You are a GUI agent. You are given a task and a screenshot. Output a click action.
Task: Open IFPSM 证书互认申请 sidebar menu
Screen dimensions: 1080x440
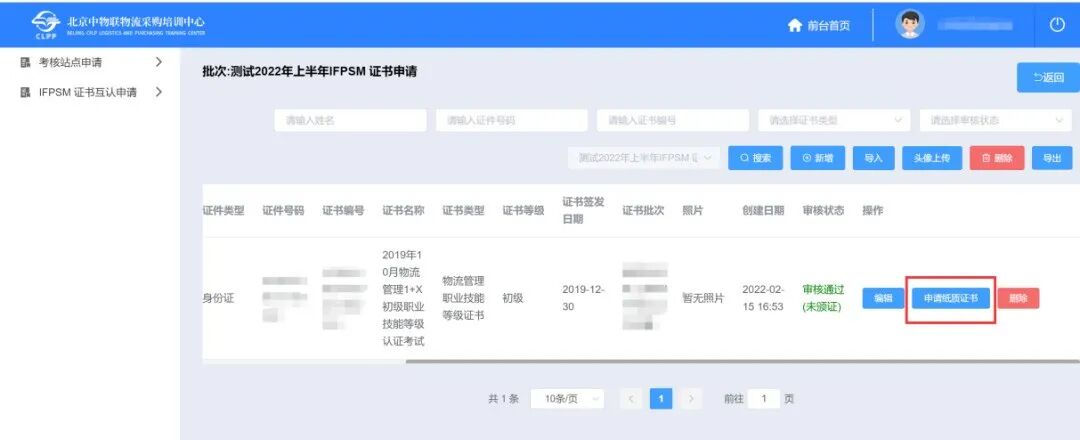tap(87, 92)
